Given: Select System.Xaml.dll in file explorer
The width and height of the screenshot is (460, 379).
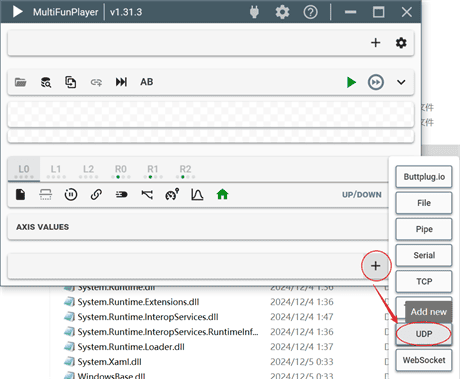Looking at the screenshot, I should [110, 362].
